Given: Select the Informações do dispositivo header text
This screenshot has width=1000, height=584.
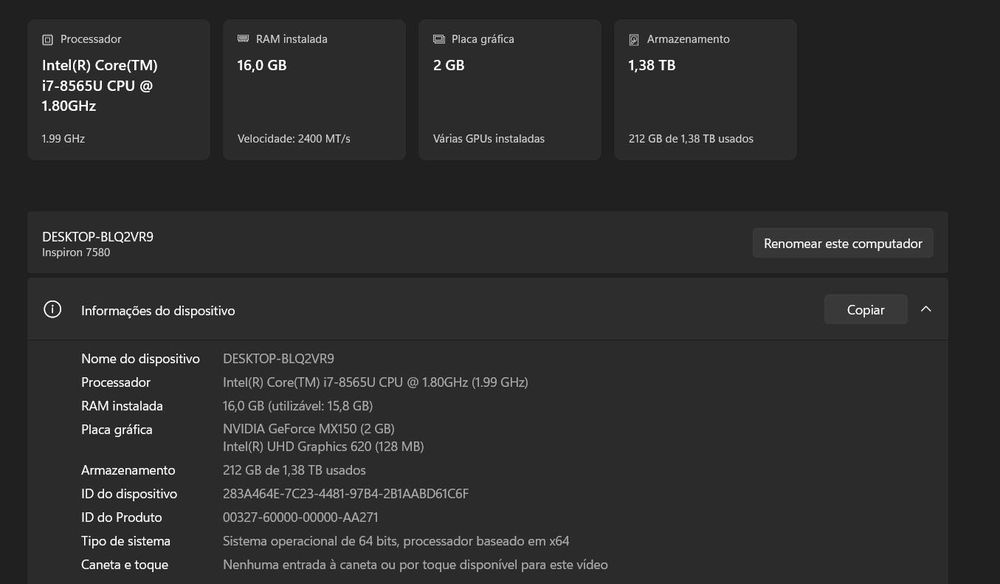Looking at the screenshot, I should point(158,310).
